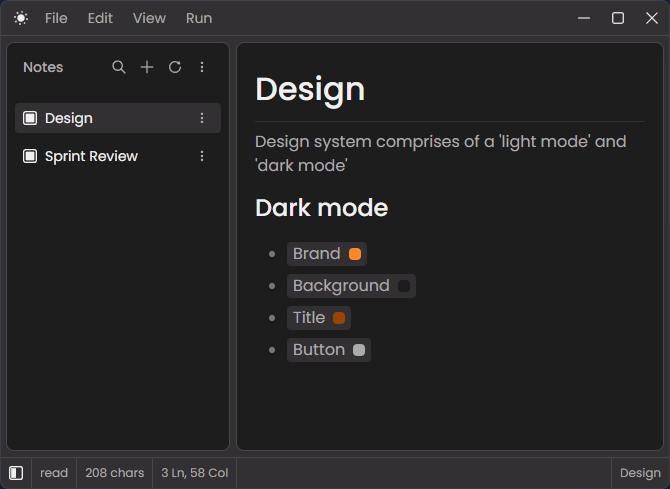This screenshot has width=670, height=489.
Task: Click the Title burnt-orange color swatch
Action: click(x=339, y=318)
